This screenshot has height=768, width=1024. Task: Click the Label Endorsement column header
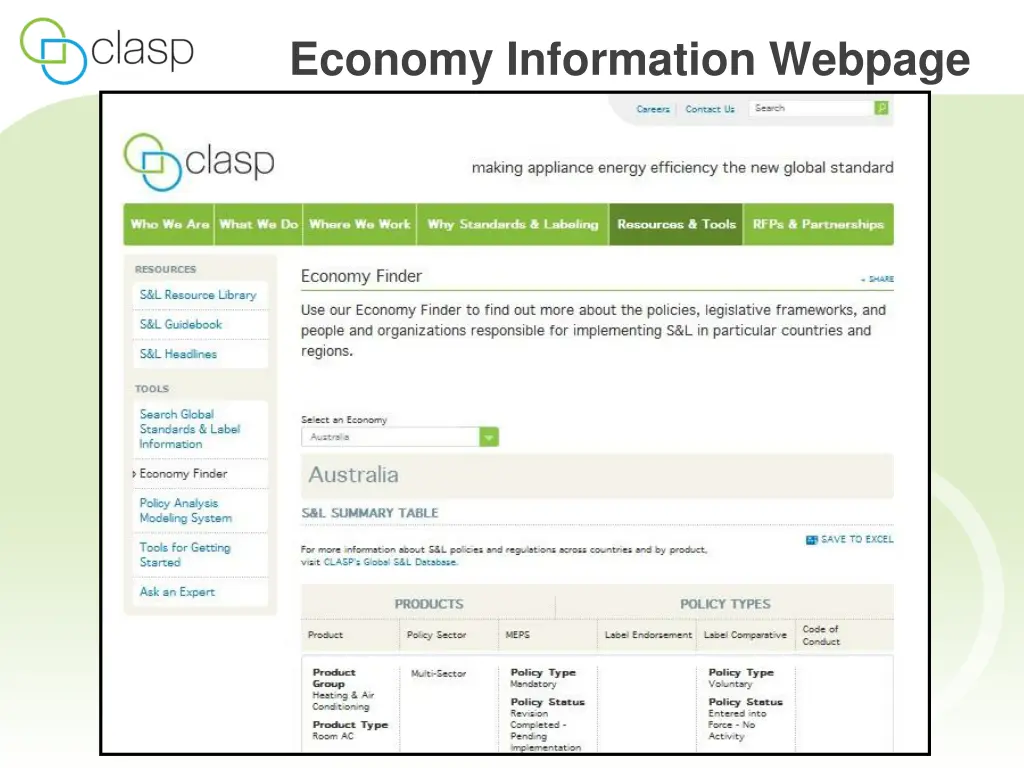coord(648,635)
